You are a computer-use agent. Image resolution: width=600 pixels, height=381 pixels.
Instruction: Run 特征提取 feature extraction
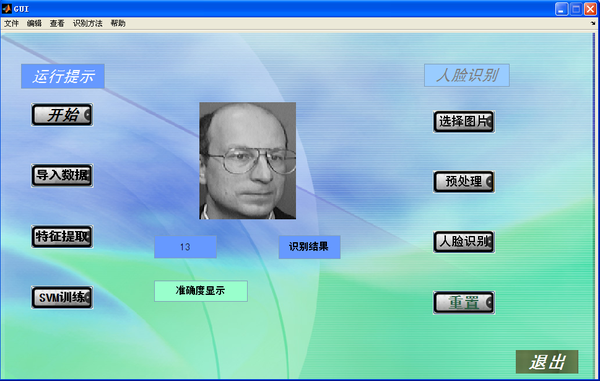click(62, 236)
